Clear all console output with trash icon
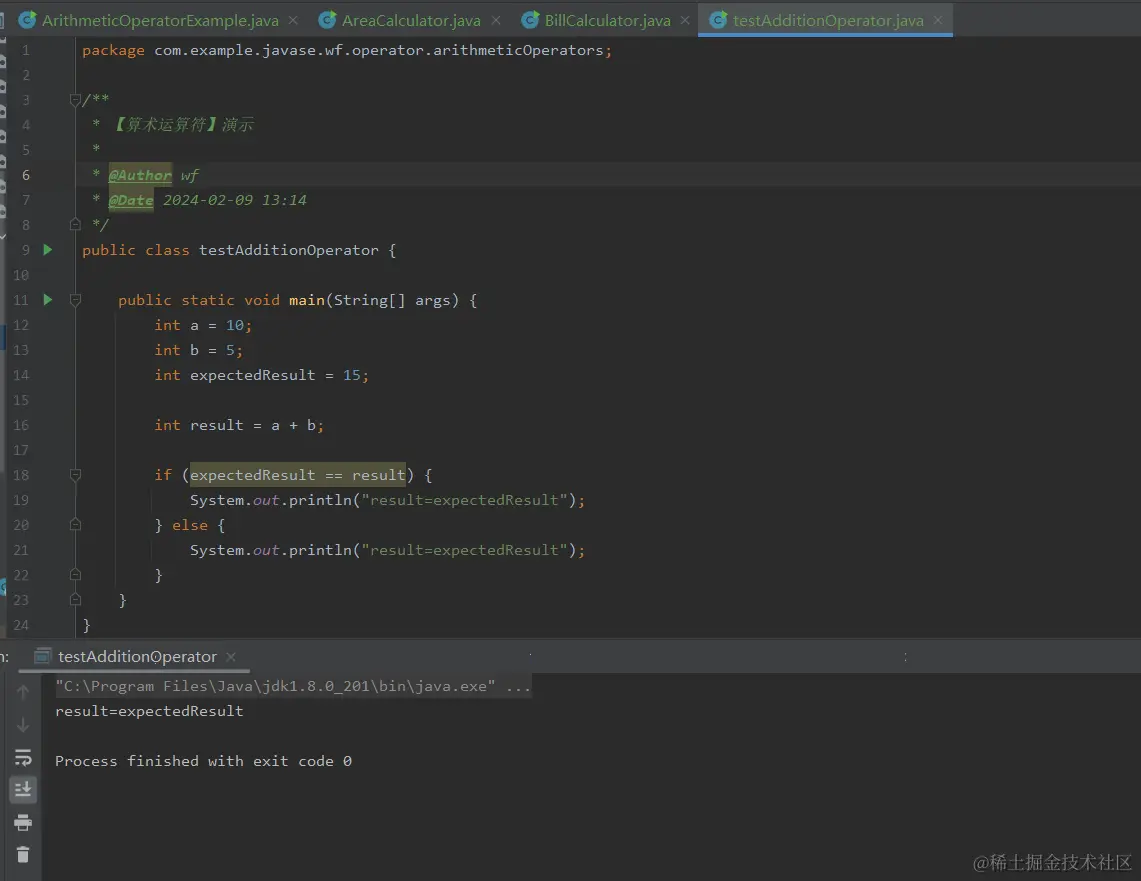Image resolution: width=1141 pixels, height=881 pixels. tap(23, 854)
